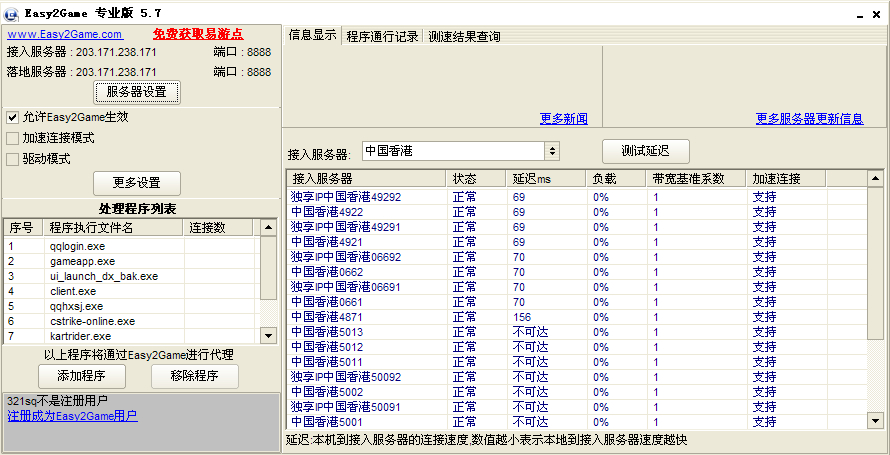Enable 加速连接模式 checkbox
890x455 pixels.
pyautogui.click(x=12, y=138)
